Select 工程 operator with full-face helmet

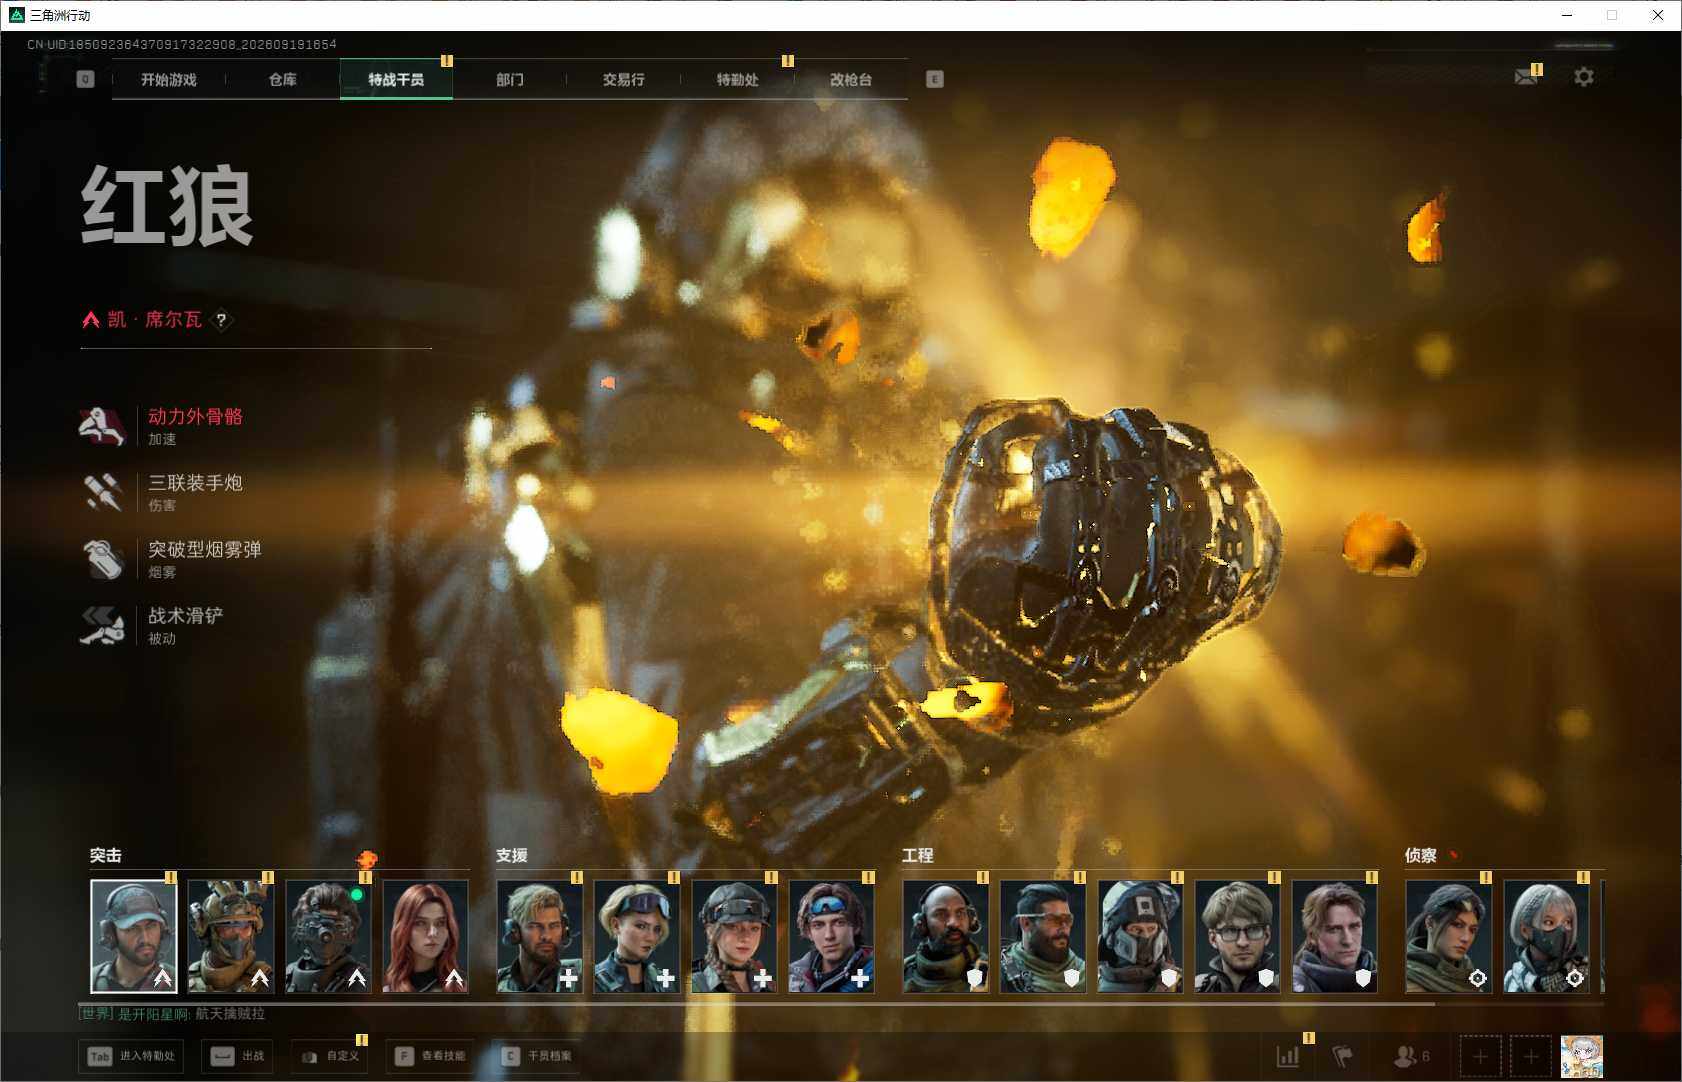pos(1140,936)
